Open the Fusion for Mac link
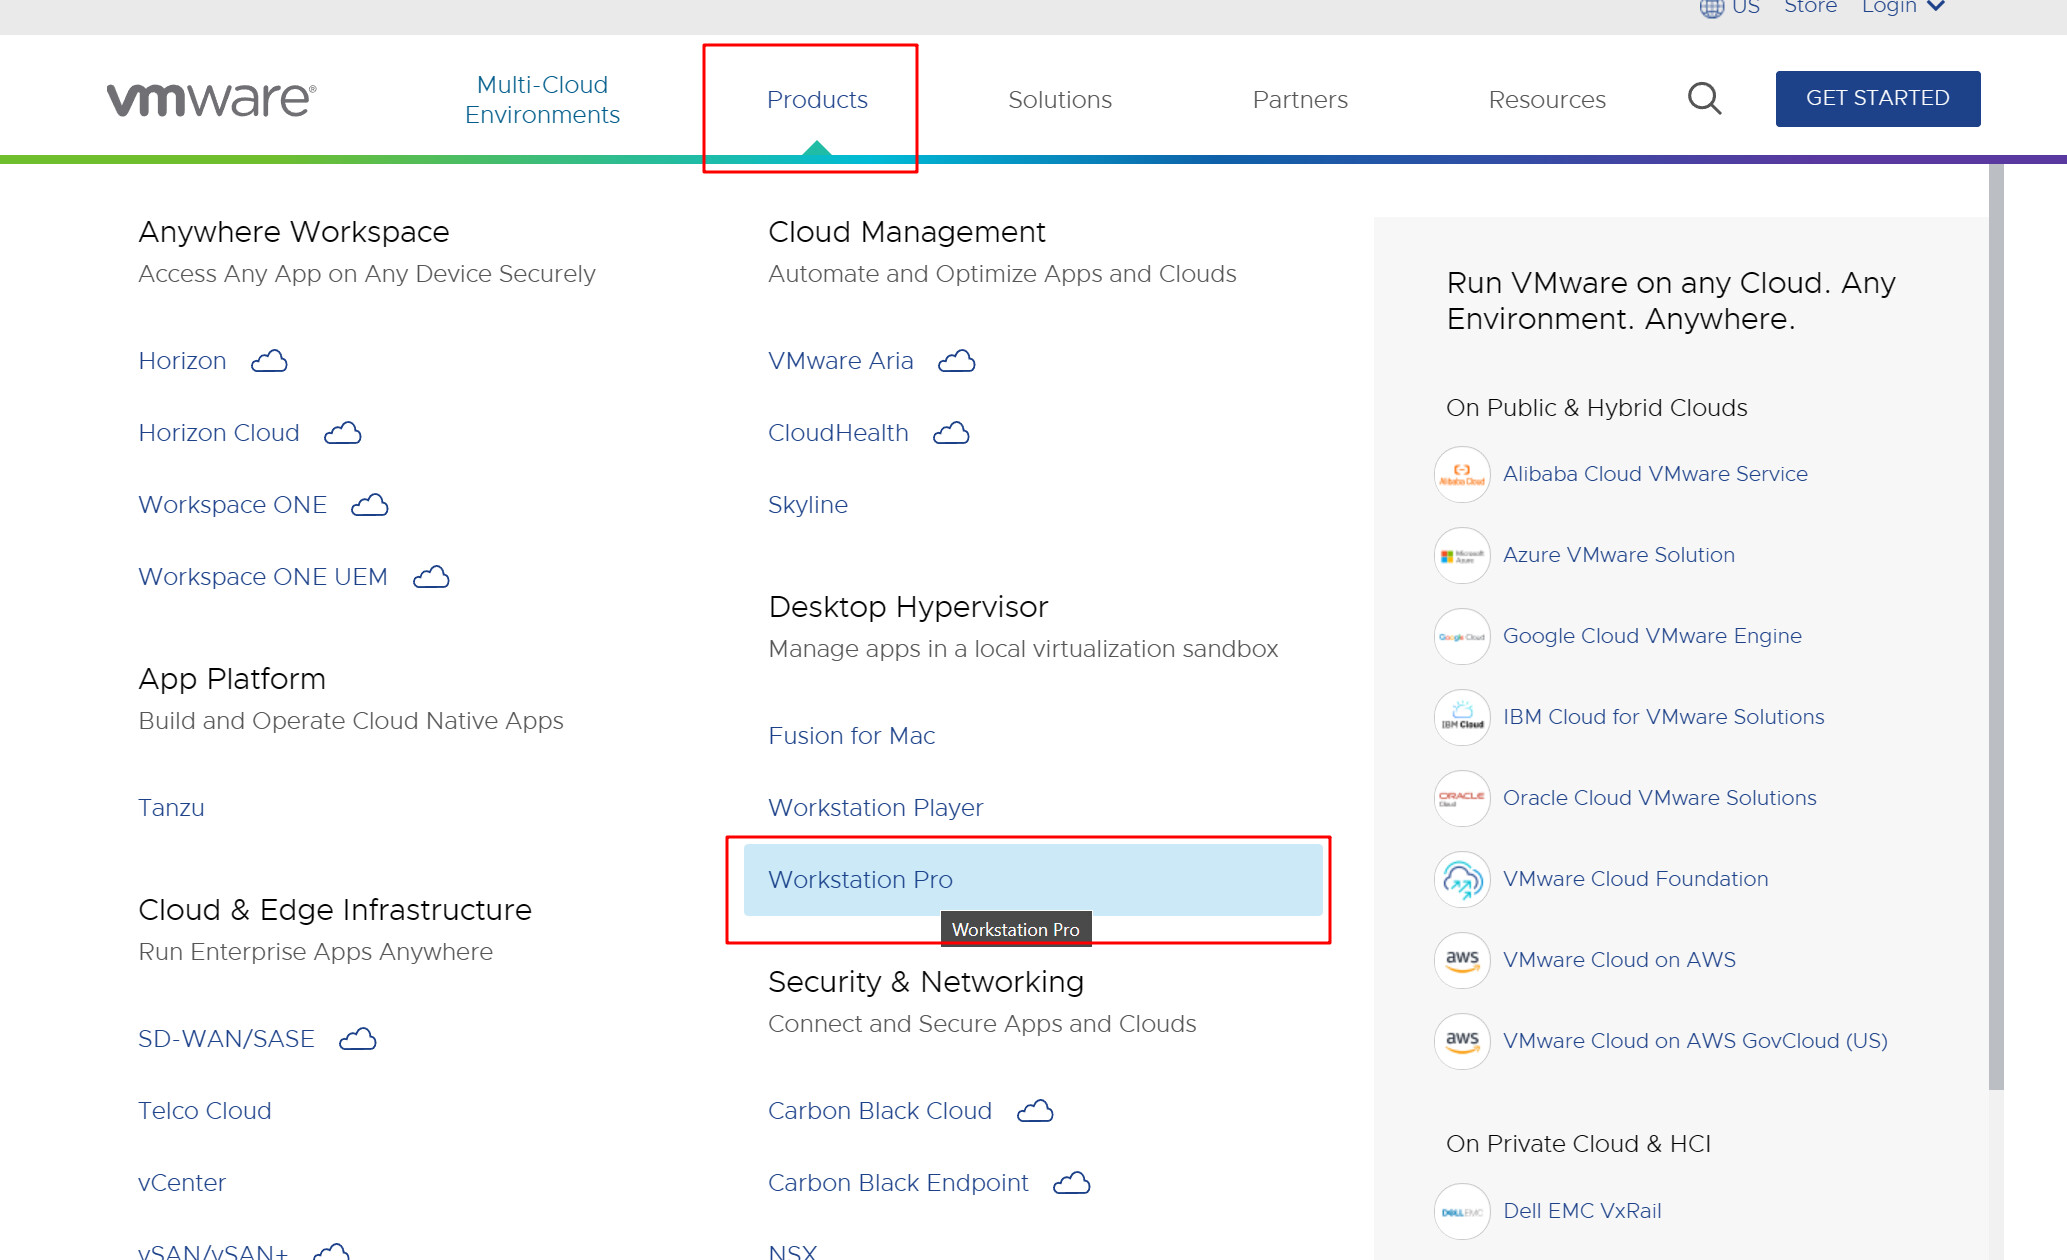Viewport: 2067px width, 1260px height. click(851, 736)
